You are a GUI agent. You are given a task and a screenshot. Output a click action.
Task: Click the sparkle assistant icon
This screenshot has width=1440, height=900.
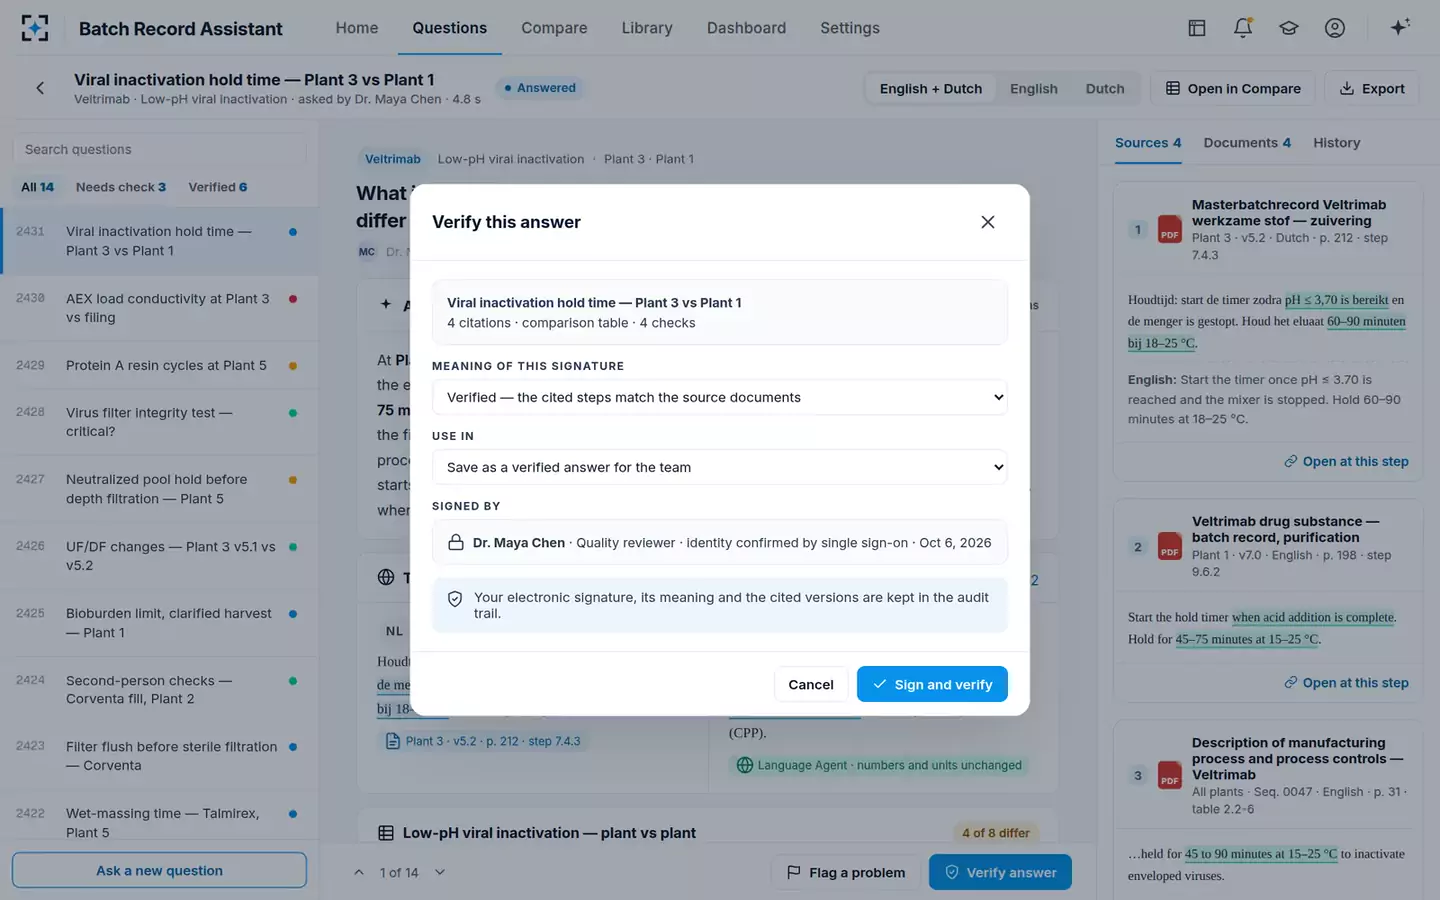coord(1400,27)
